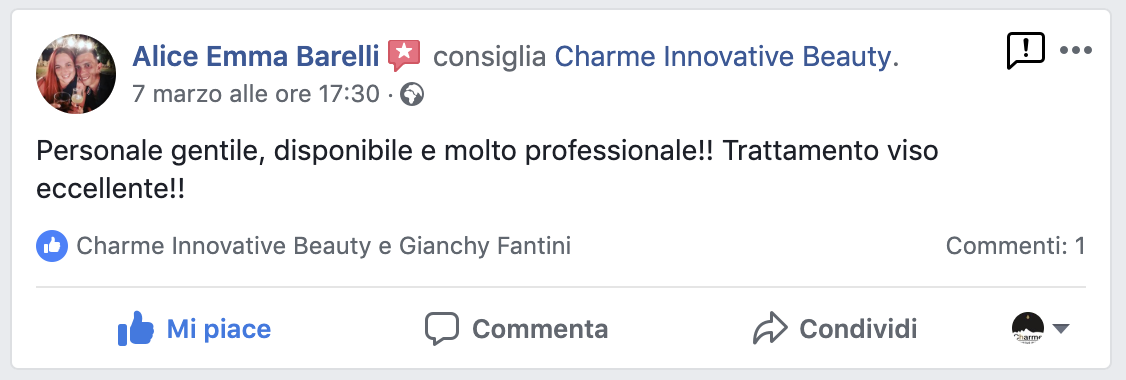
Task: Click the blue like reaction icon
Action: (x=52, y=246)
